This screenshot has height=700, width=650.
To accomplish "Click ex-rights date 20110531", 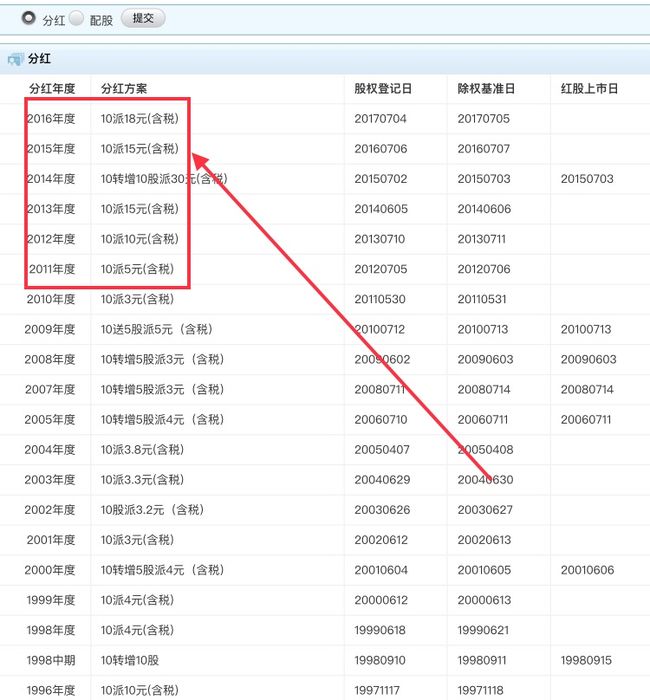I will pos(482,299).
